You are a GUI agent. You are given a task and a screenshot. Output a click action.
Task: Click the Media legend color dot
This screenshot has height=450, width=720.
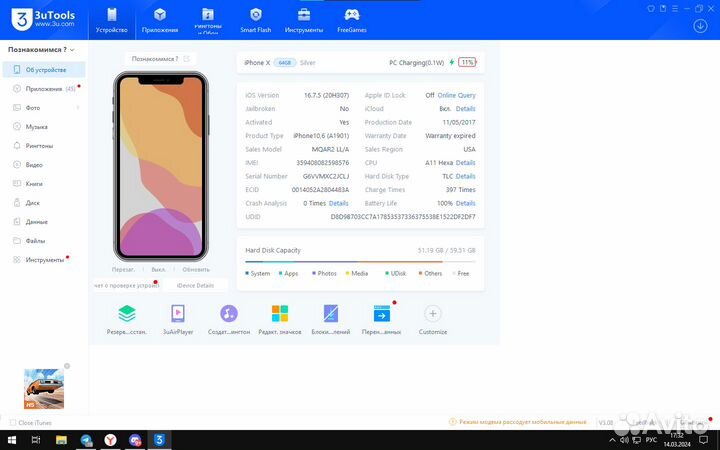(x=348, y=273)
